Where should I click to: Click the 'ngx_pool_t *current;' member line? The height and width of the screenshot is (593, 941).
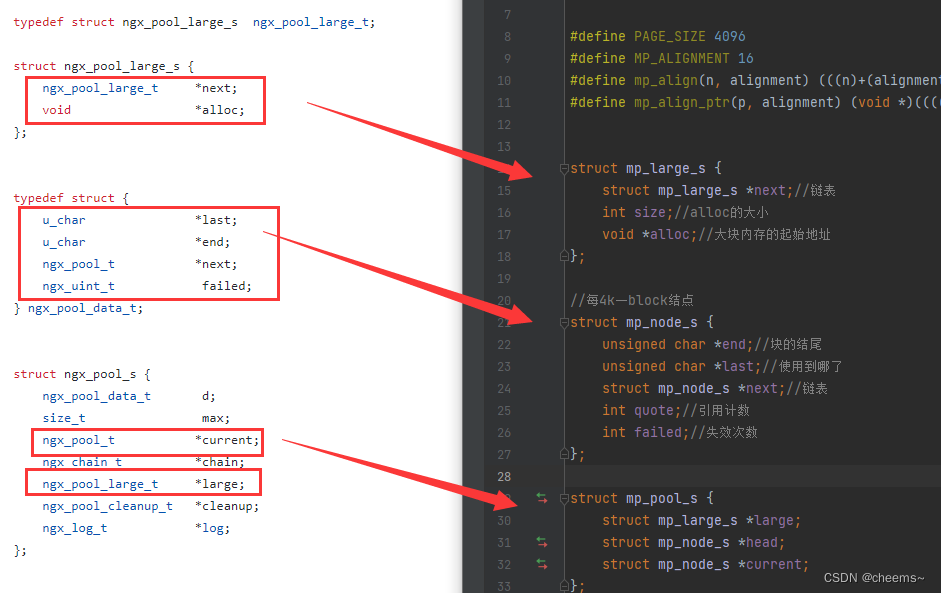[151, 441]
